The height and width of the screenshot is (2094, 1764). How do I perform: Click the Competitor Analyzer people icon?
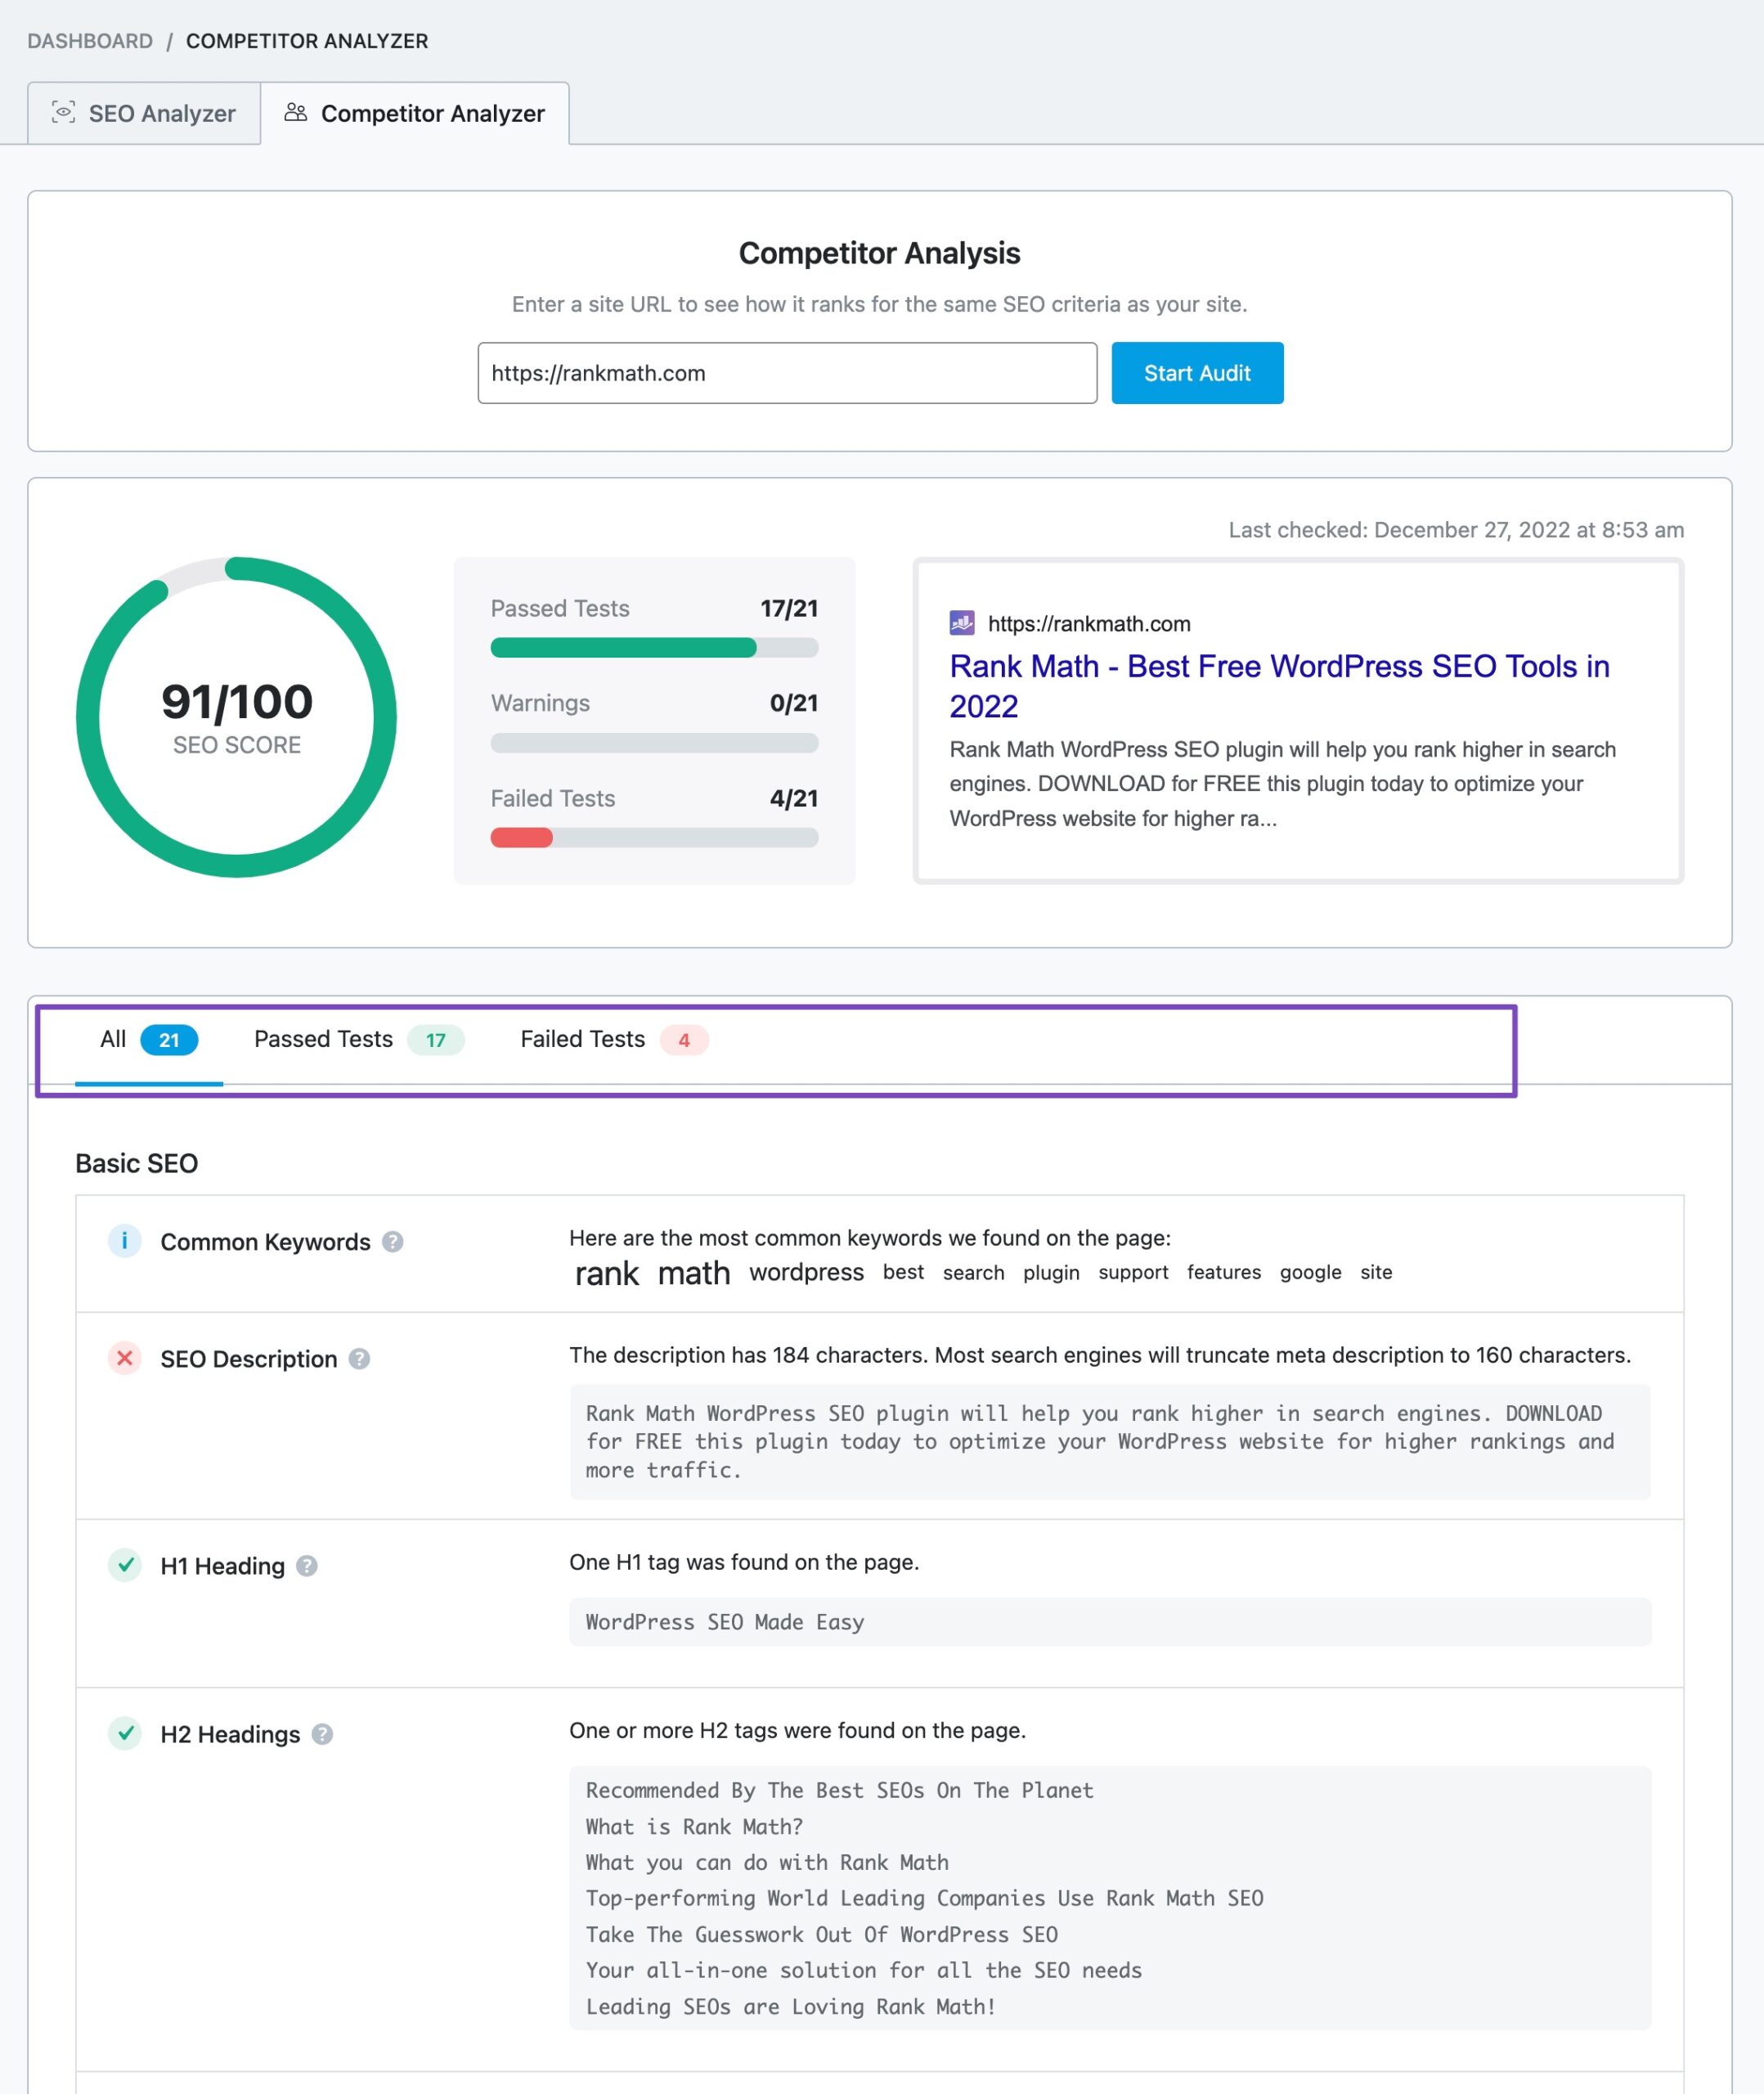295,112
